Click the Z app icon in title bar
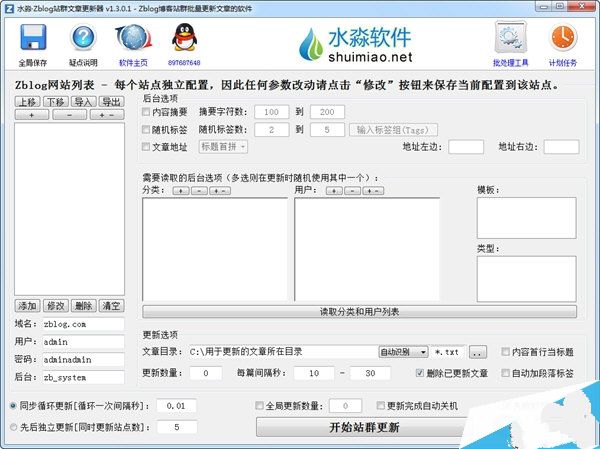 (9, 8)
